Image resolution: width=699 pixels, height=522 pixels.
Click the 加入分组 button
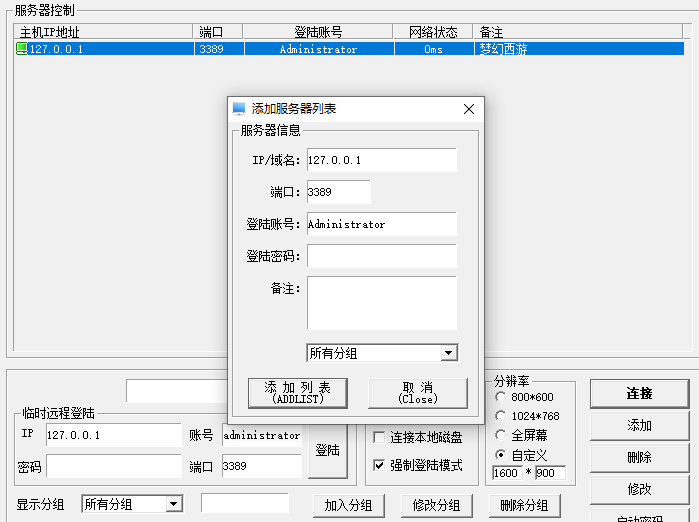point(348,506)
